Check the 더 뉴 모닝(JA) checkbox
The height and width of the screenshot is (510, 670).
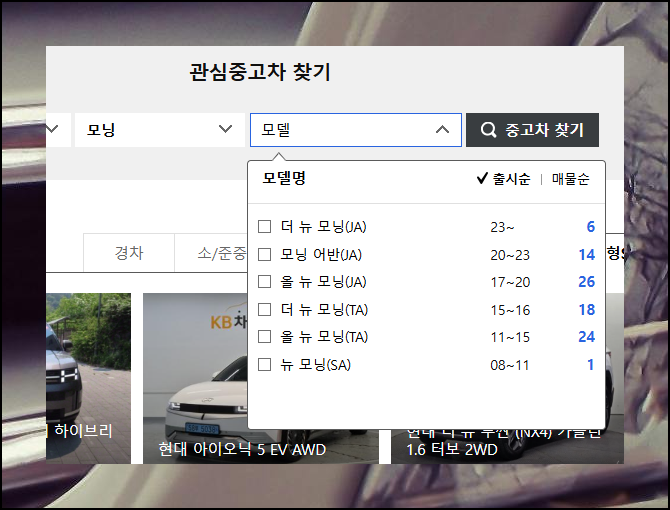point(264,226)
